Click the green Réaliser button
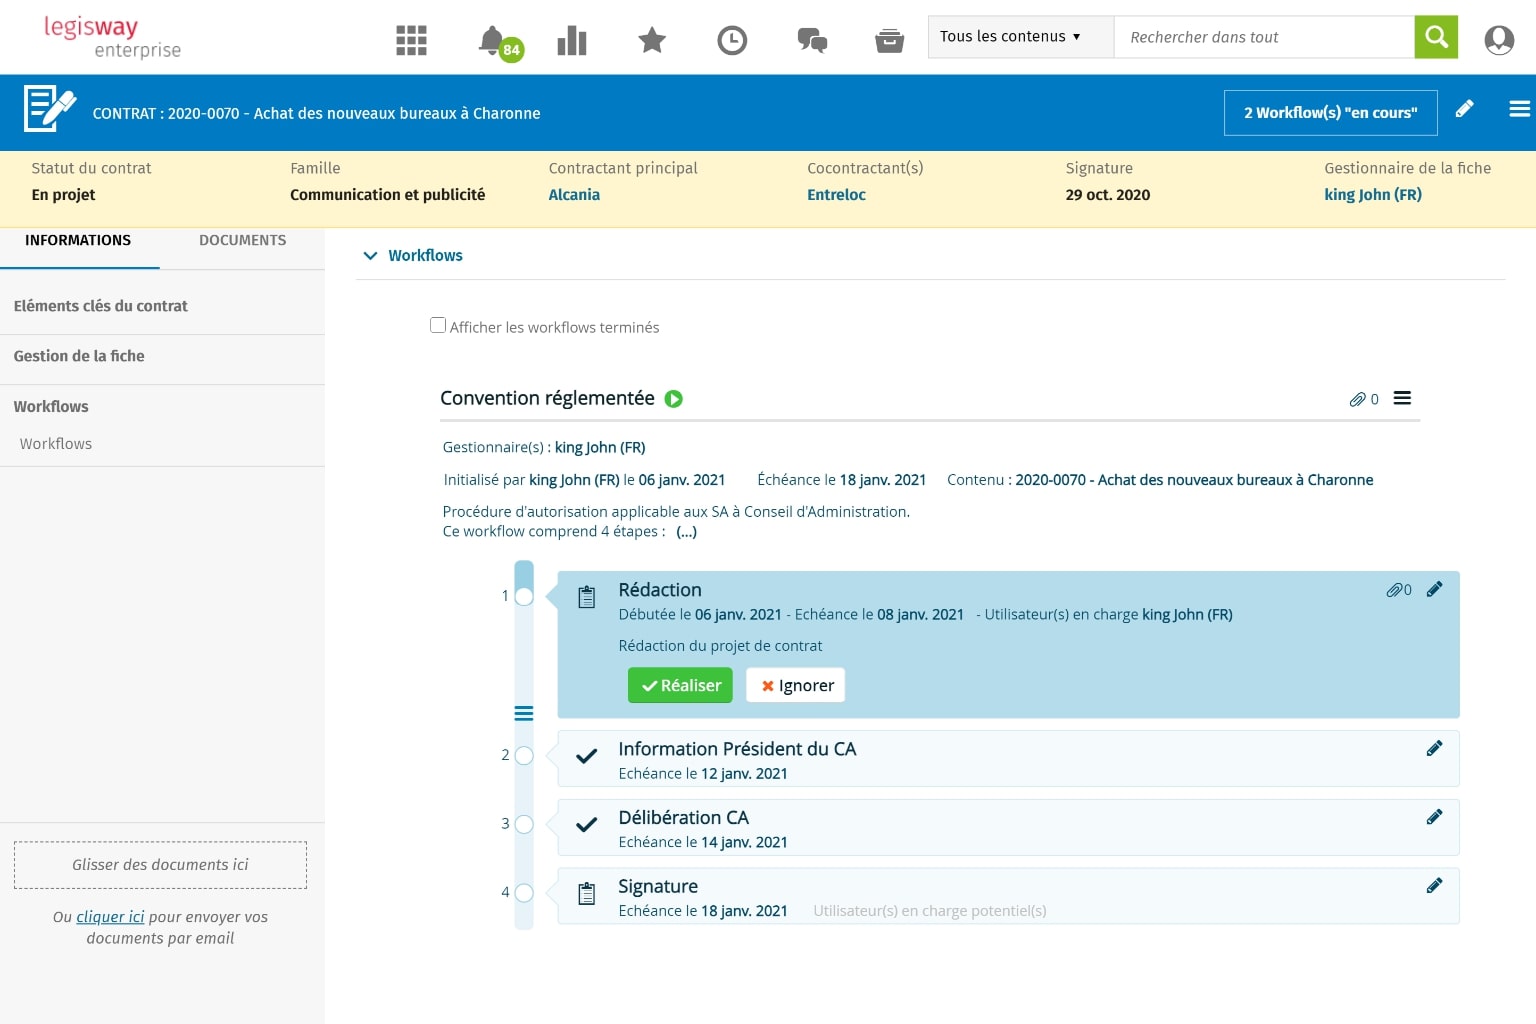Image resolution: width=1536 pixels, height=1024 pixels. tap(680, 685)
